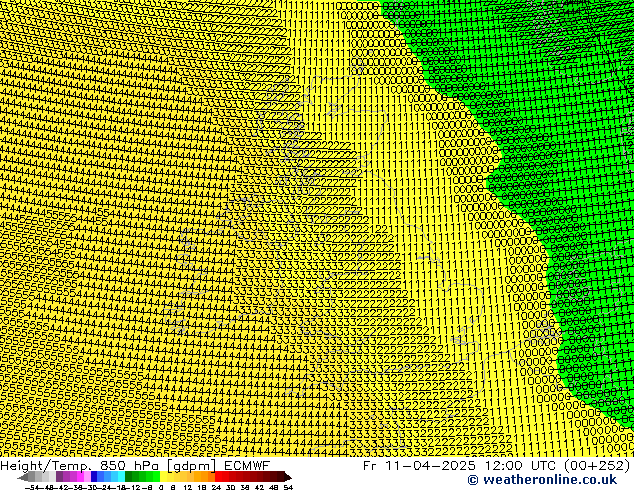Click the Height/Temp. 850 hPa ECMWF title
Image resolution: width=634 pixels, height=490 pixels.
pyautogui.click(x=135, y=465)
